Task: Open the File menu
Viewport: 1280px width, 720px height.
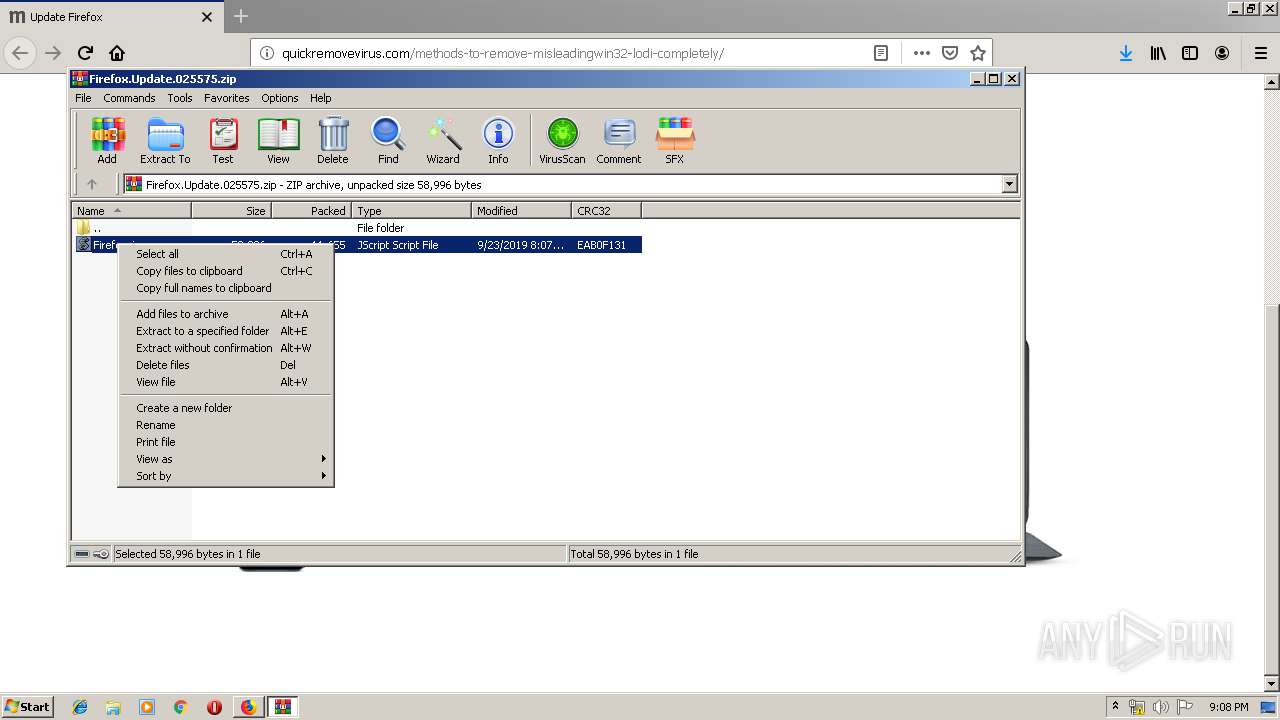Action: pos(83,98)
